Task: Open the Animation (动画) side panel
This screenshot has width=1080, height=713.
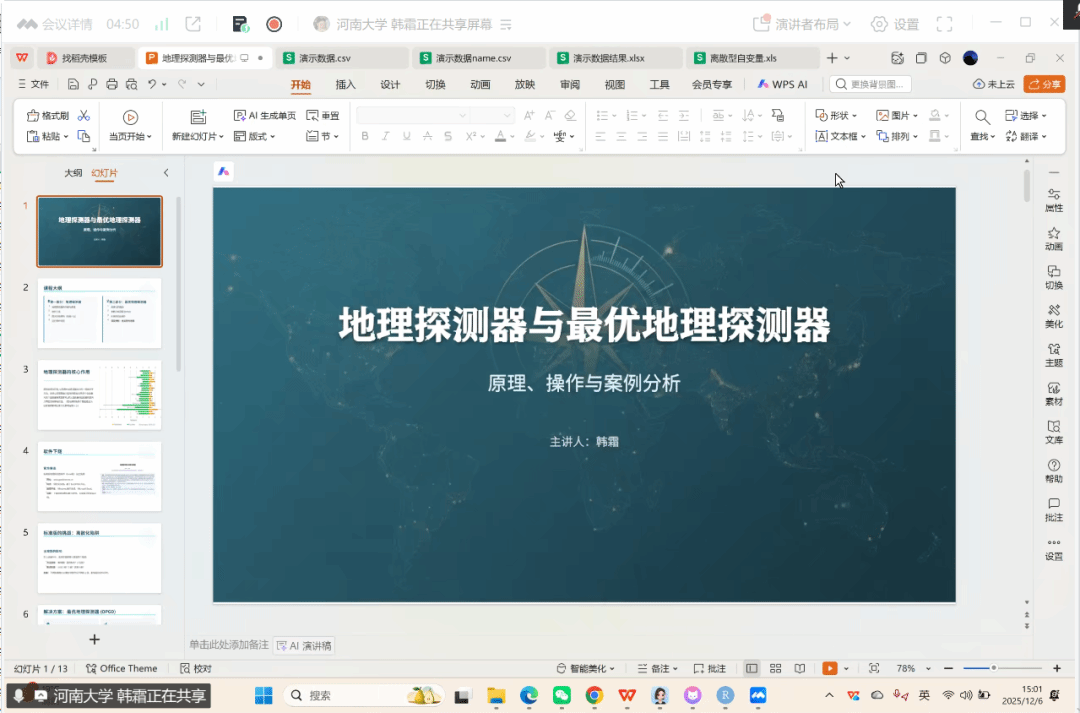Action: point(1053,238)
